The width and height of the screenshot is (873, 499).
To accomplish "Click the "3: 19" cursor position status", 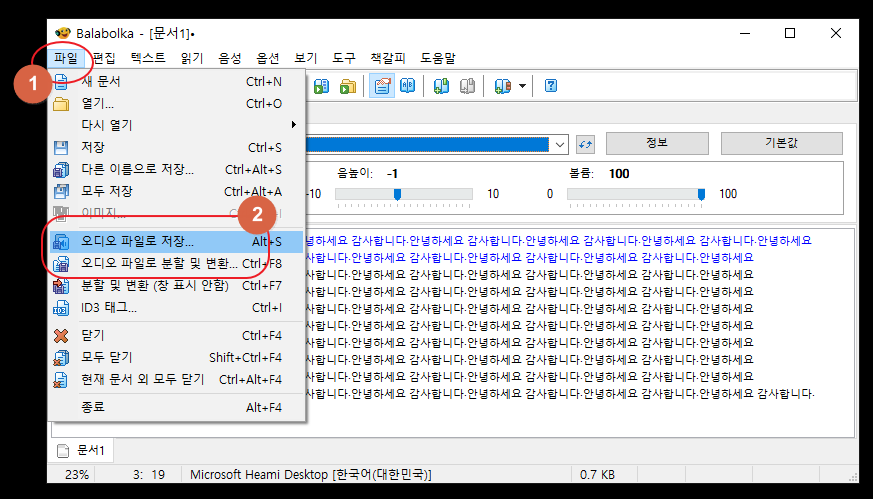I will point(149,474).
